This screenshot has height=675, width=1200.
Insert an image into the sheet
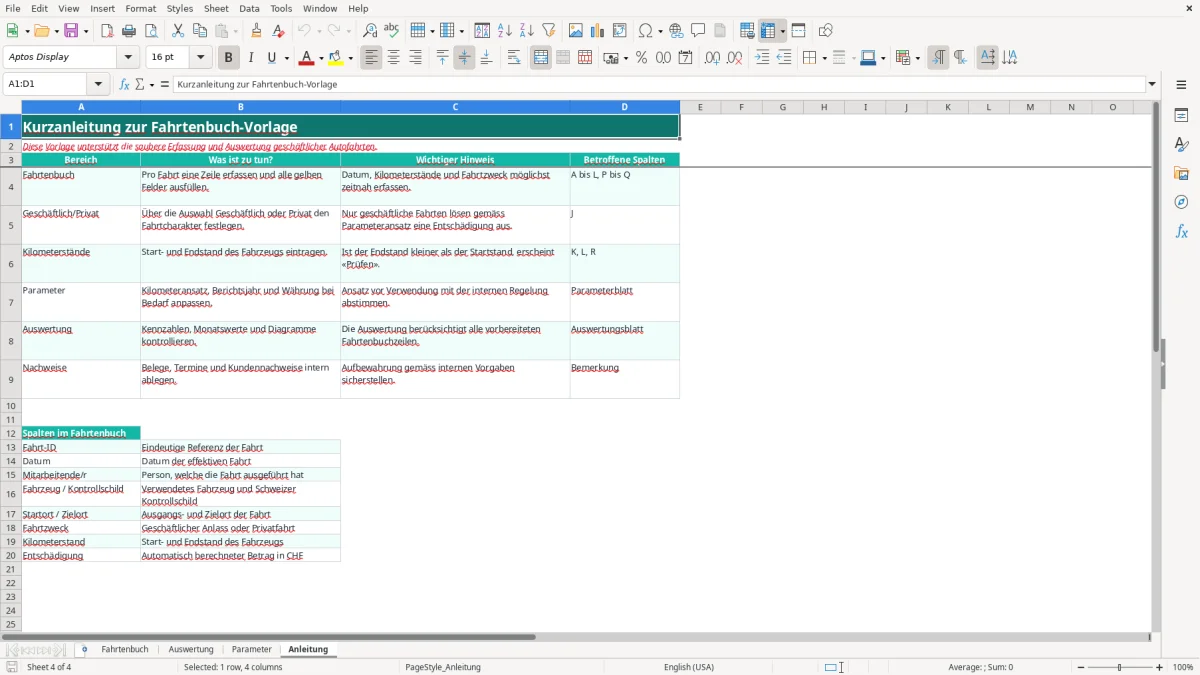click(576, 31)
